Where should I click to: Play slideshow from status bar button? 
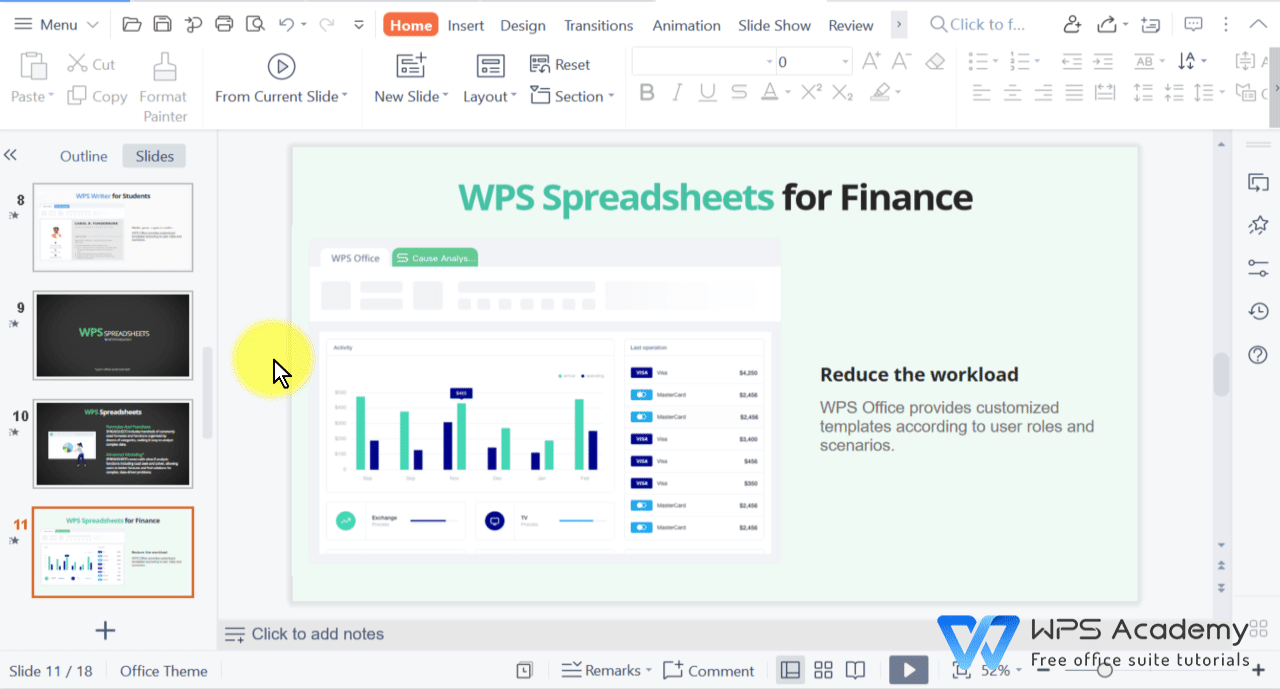pyautogui.click(x=908, y=670)
